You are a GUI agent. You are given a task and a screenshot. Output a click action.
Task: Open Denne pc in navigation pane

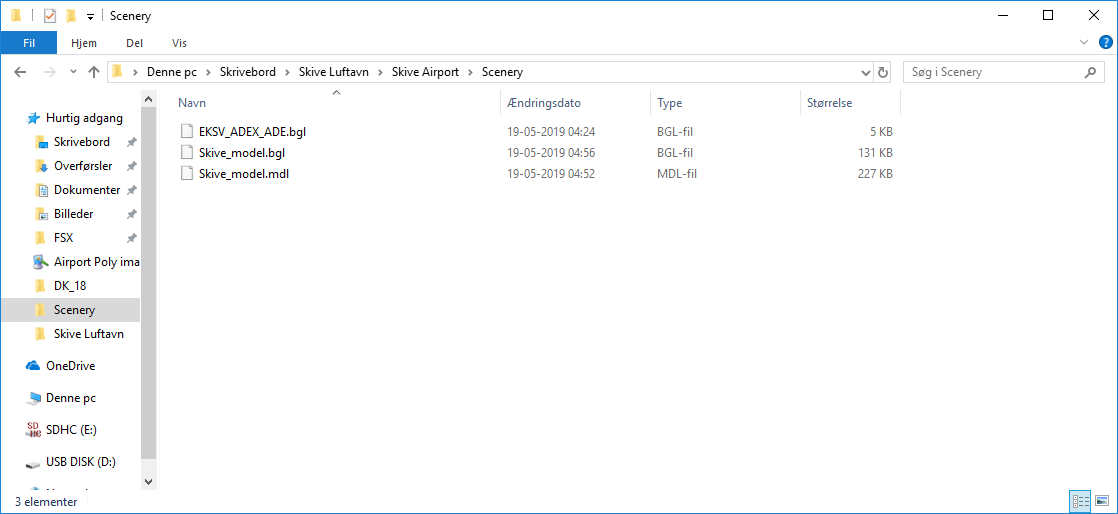[x=71, y=398]
